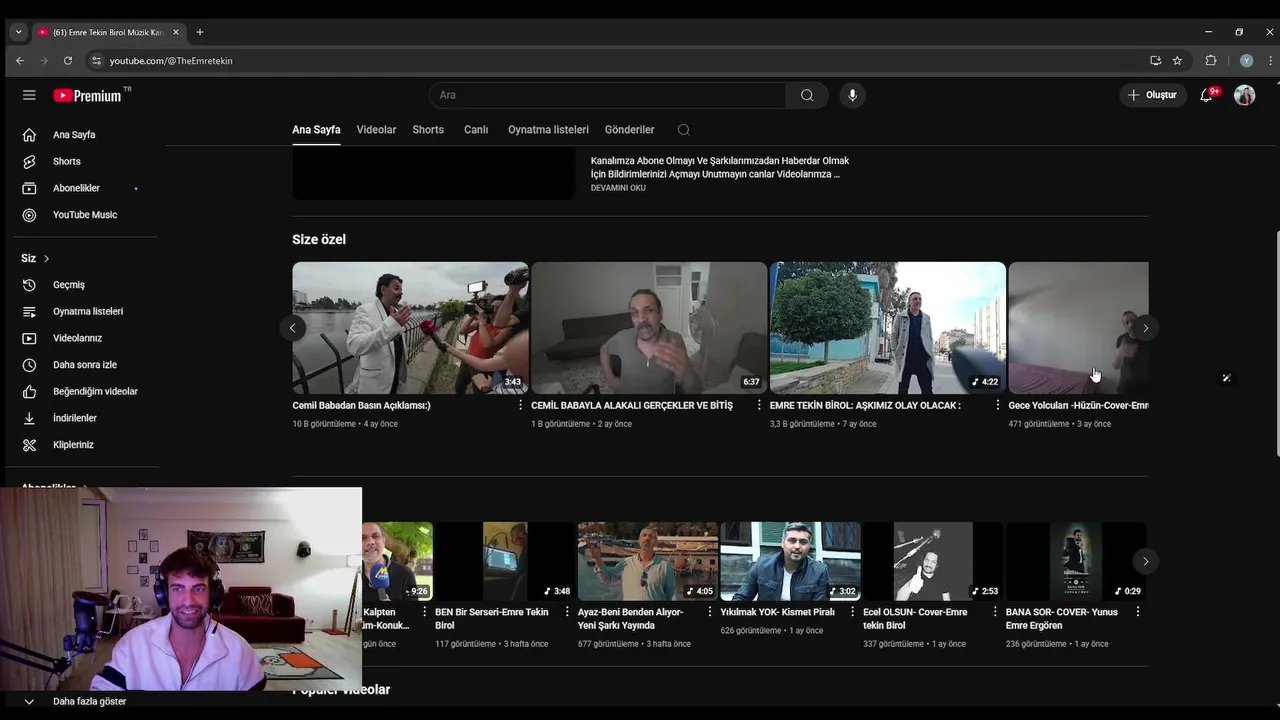Open Ayaz-Beni Benden Alıyor thumbnail
This screenshot has width=1280, height=720.
(x=648, y=561)
